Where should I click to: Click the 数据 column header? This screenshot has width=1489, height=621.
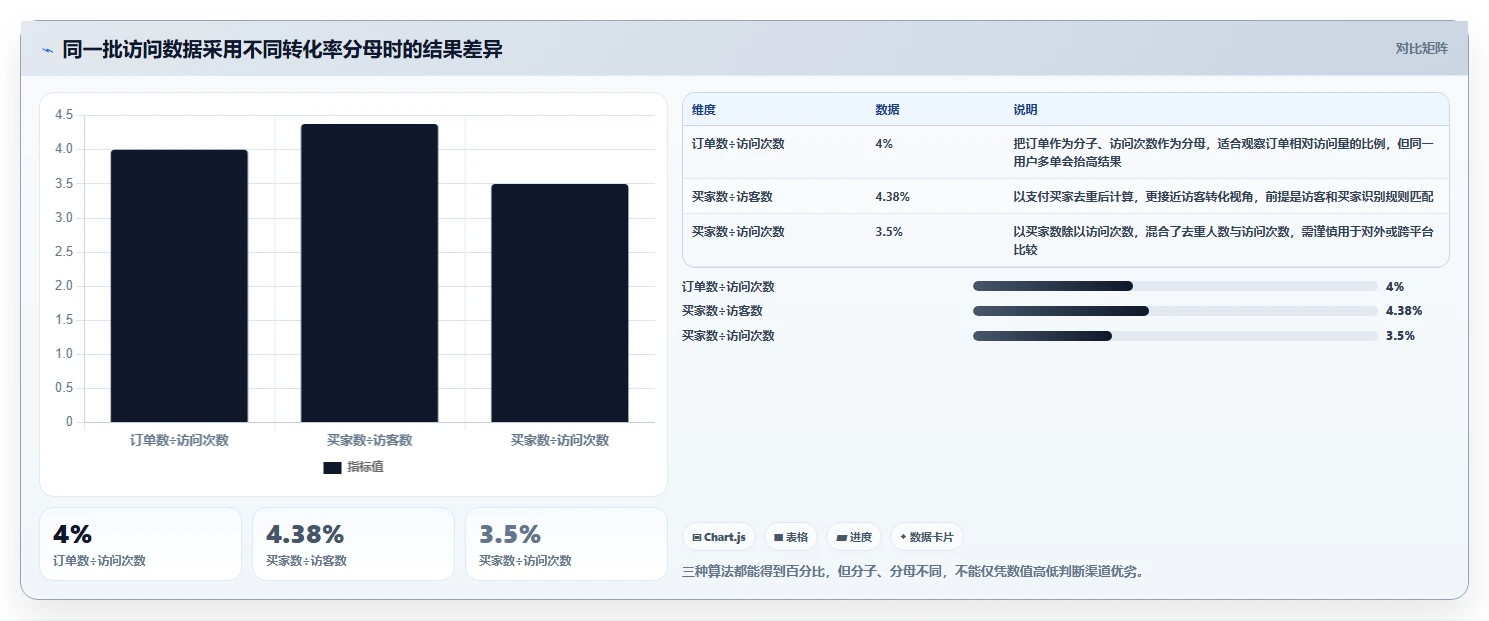coord(887,110)
